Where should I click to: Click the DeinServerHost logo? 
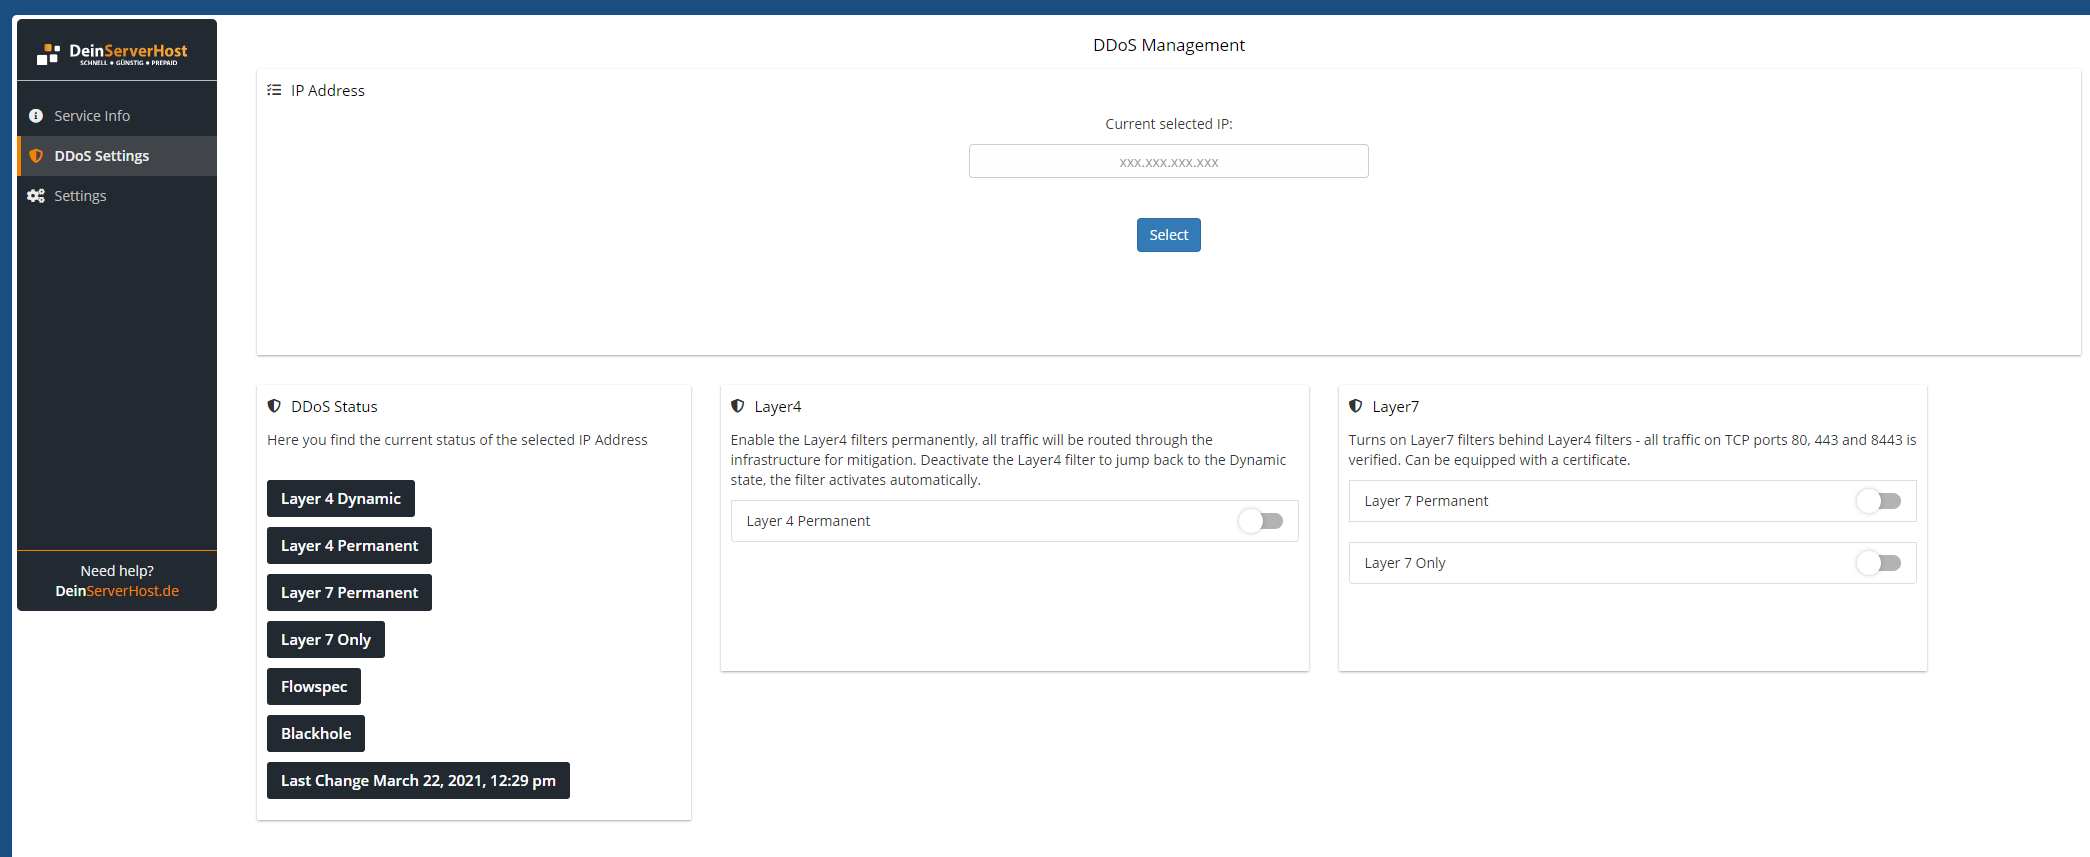tap(112, 53)
